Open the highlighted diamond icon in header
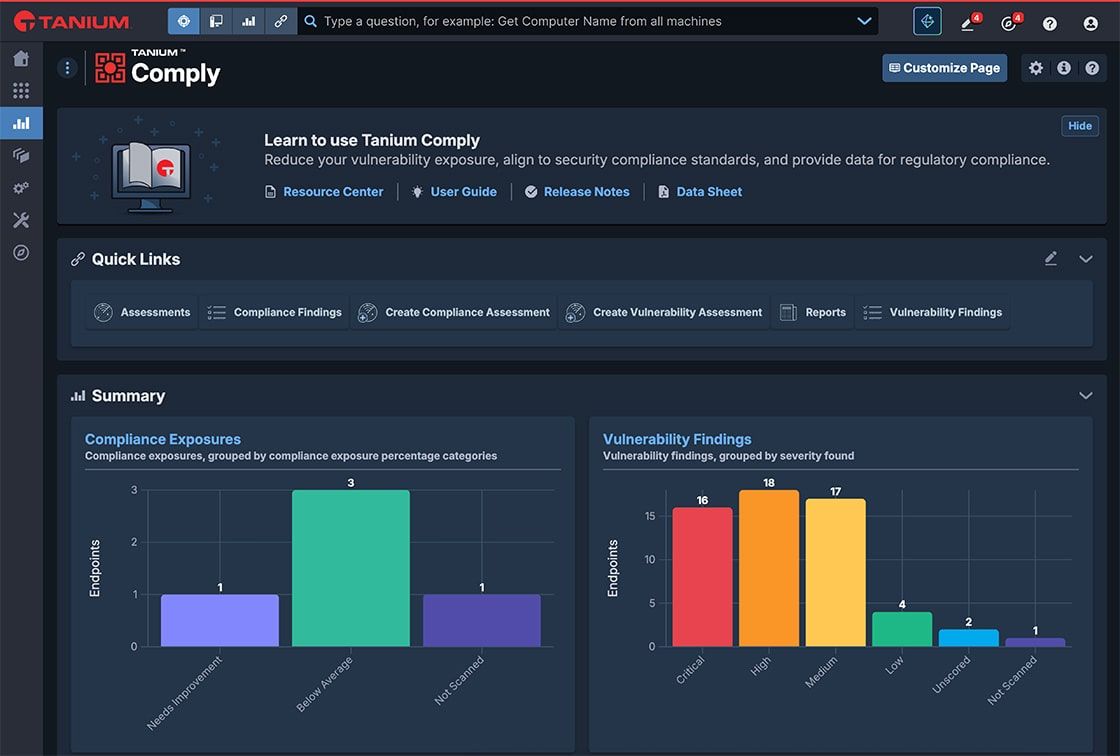1120x756 pixels. pos(927,21)
